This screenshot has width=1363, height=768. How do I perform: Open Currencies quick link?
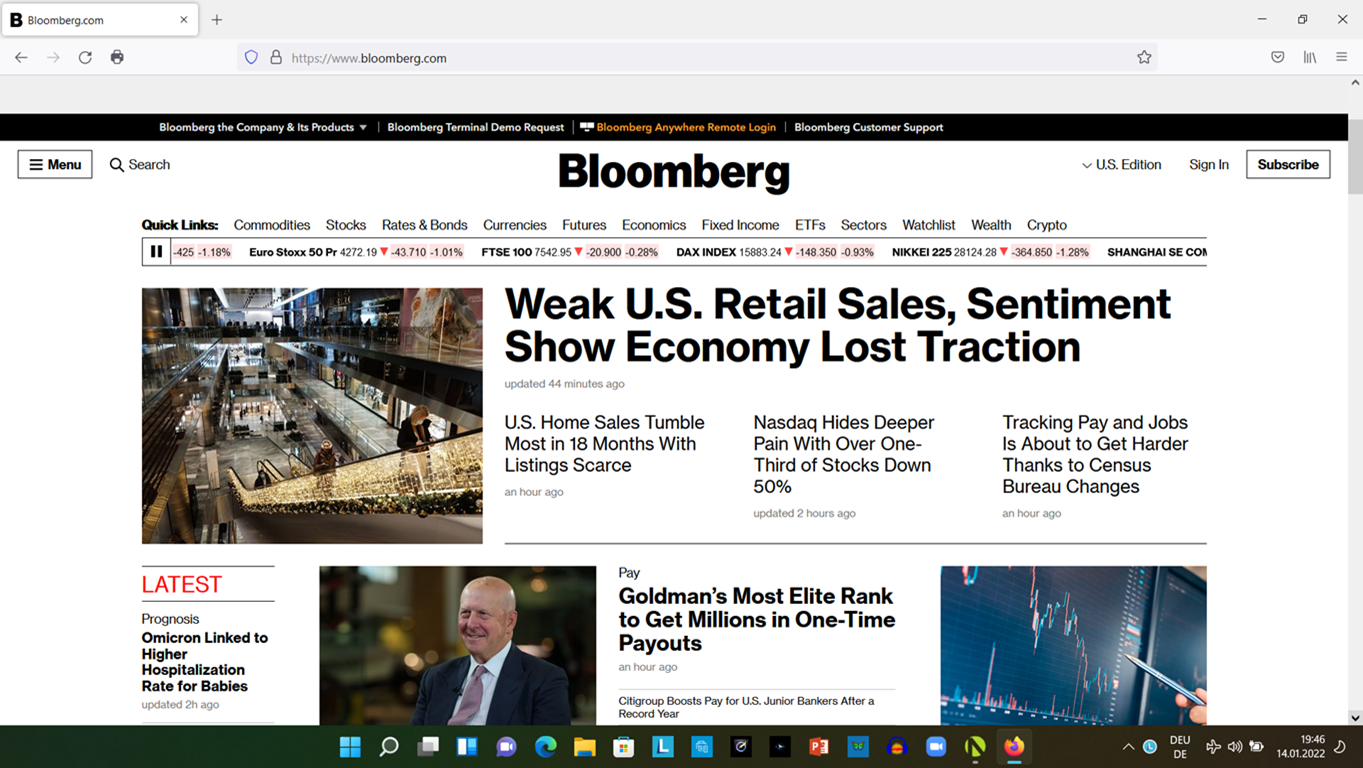515,225
